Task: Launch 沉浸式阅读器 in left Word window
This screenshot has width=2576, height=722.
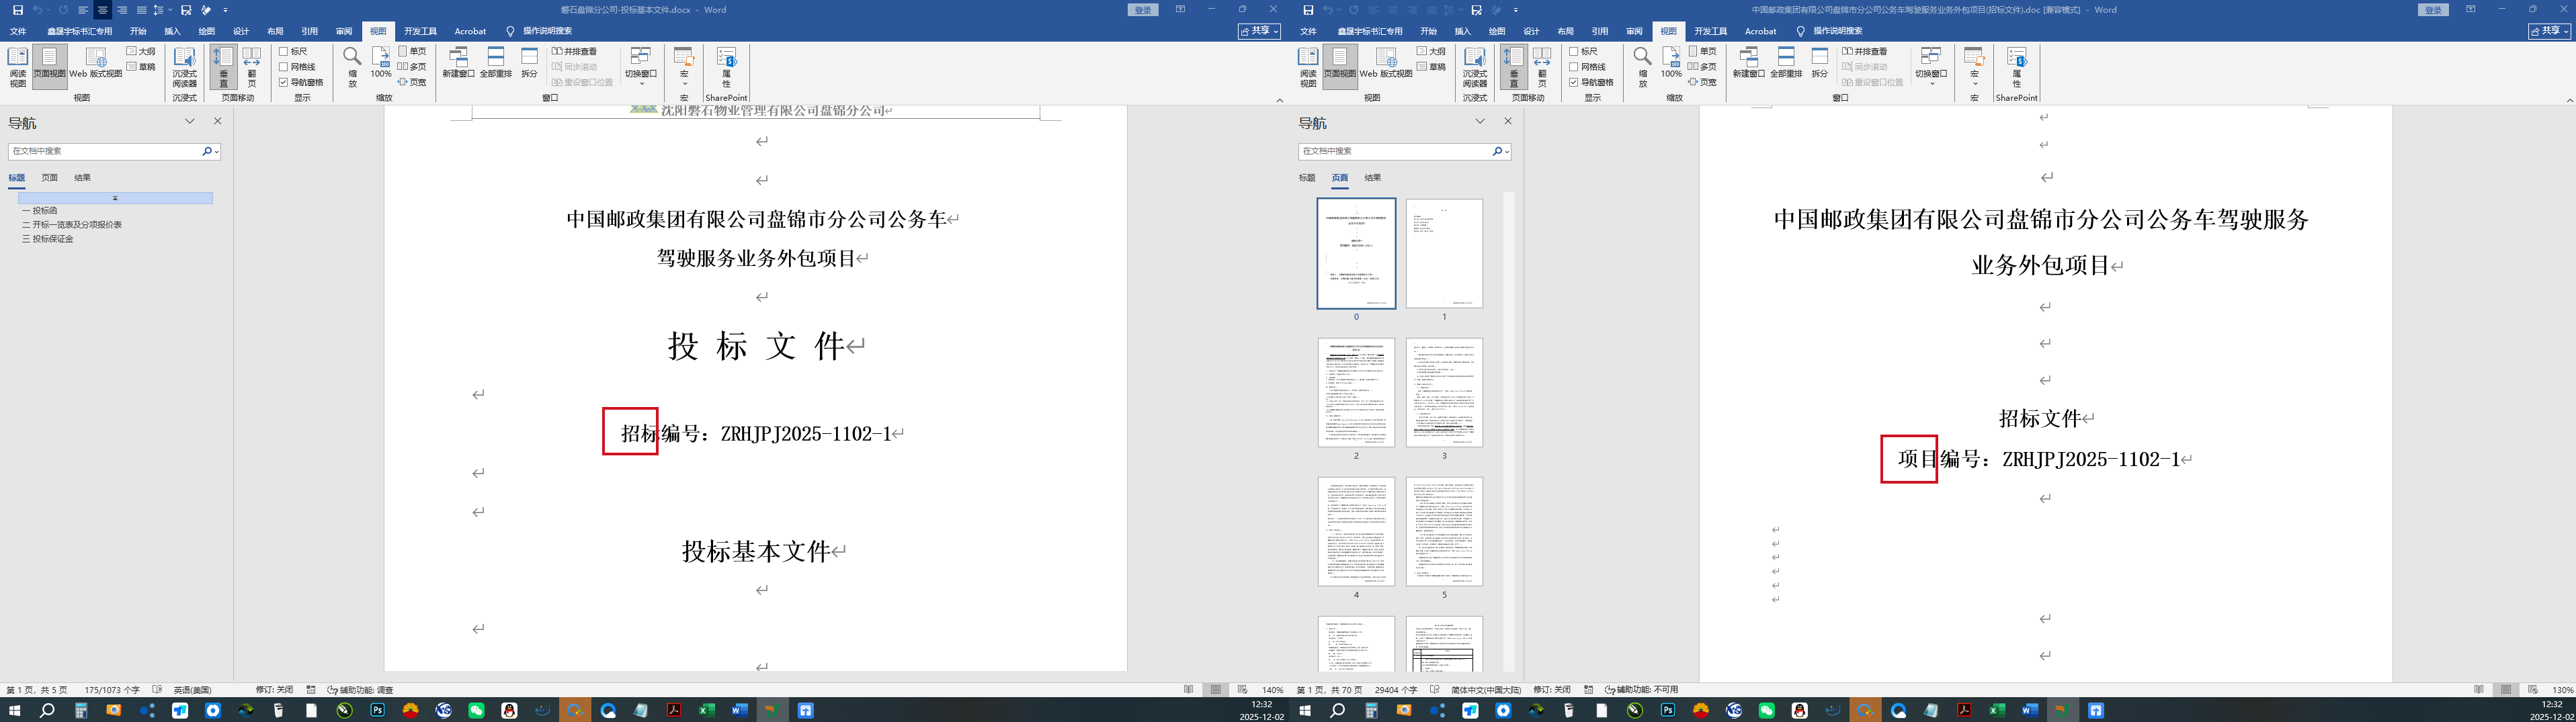Action: [185, 67]
